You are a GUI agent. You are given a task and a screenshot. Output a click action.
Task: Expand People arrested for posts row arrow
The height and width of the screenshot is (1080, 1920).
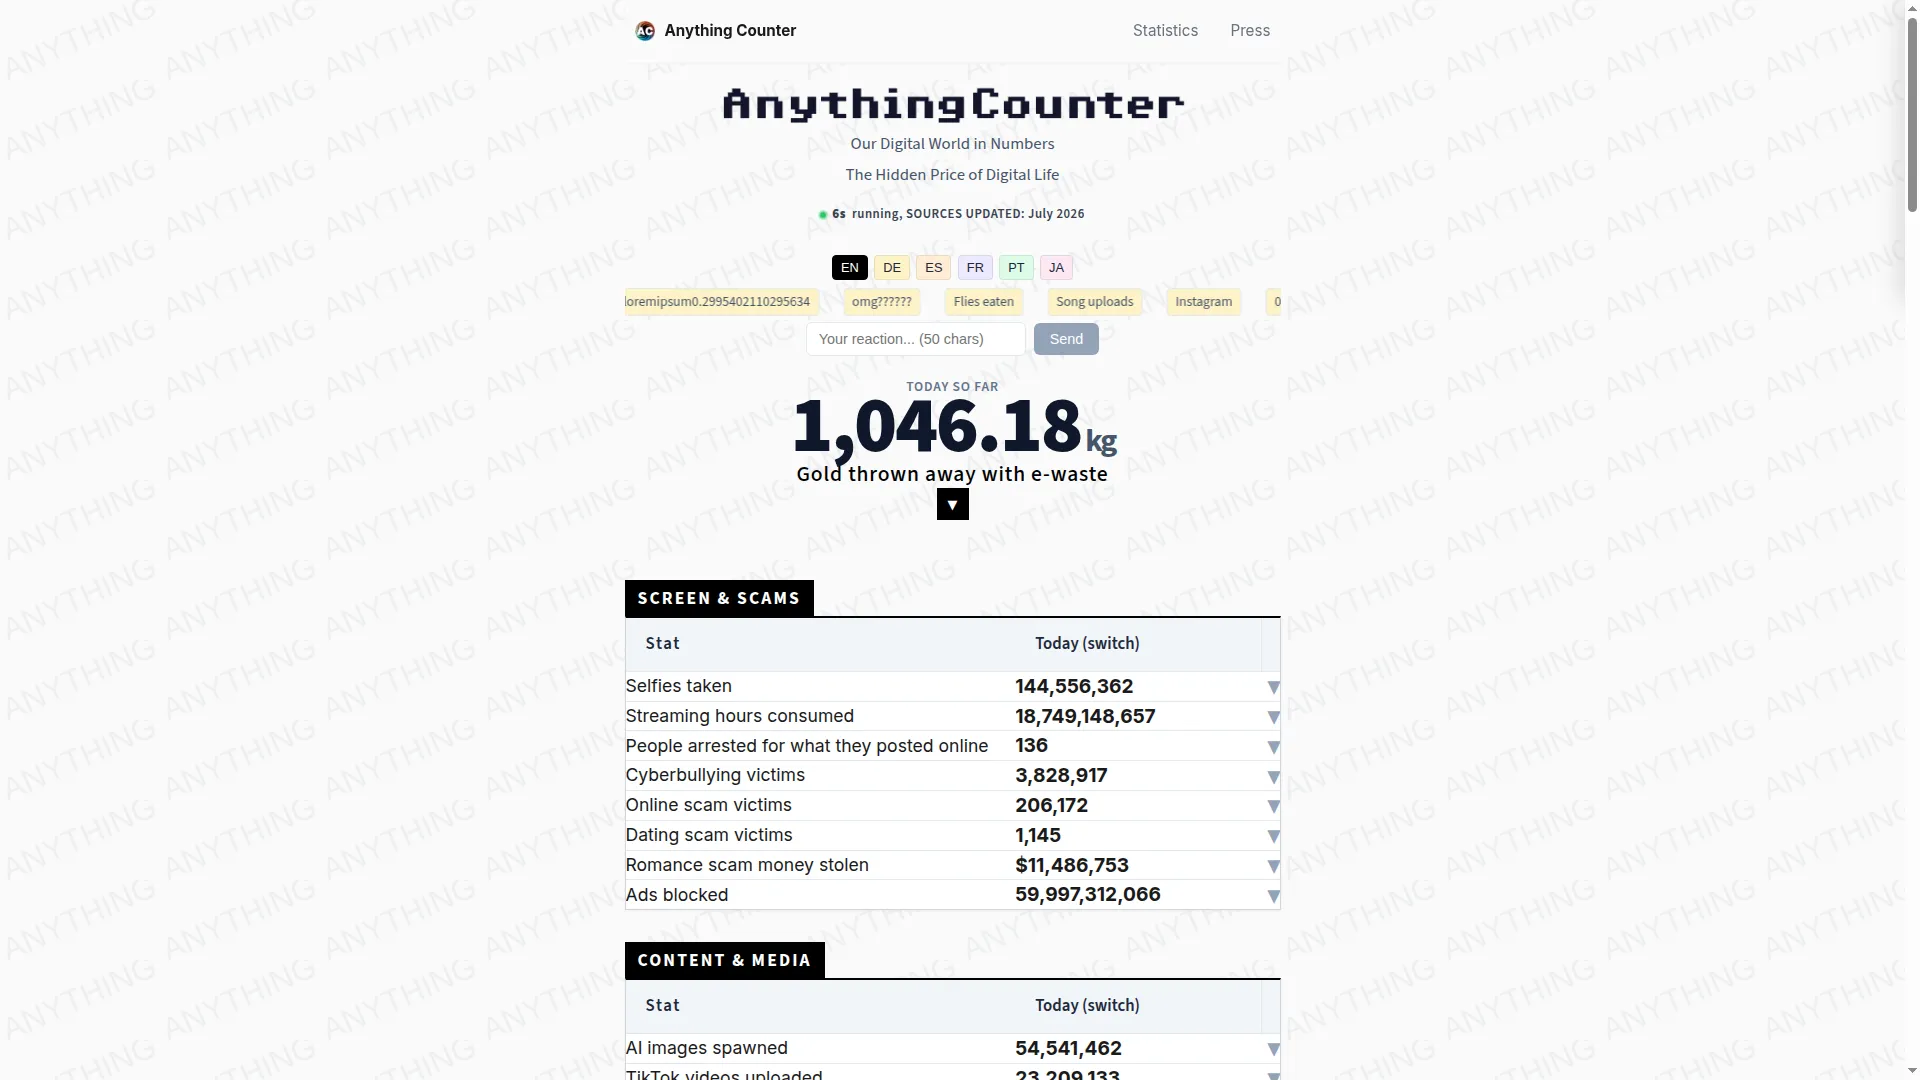[x=1273, y=747]
